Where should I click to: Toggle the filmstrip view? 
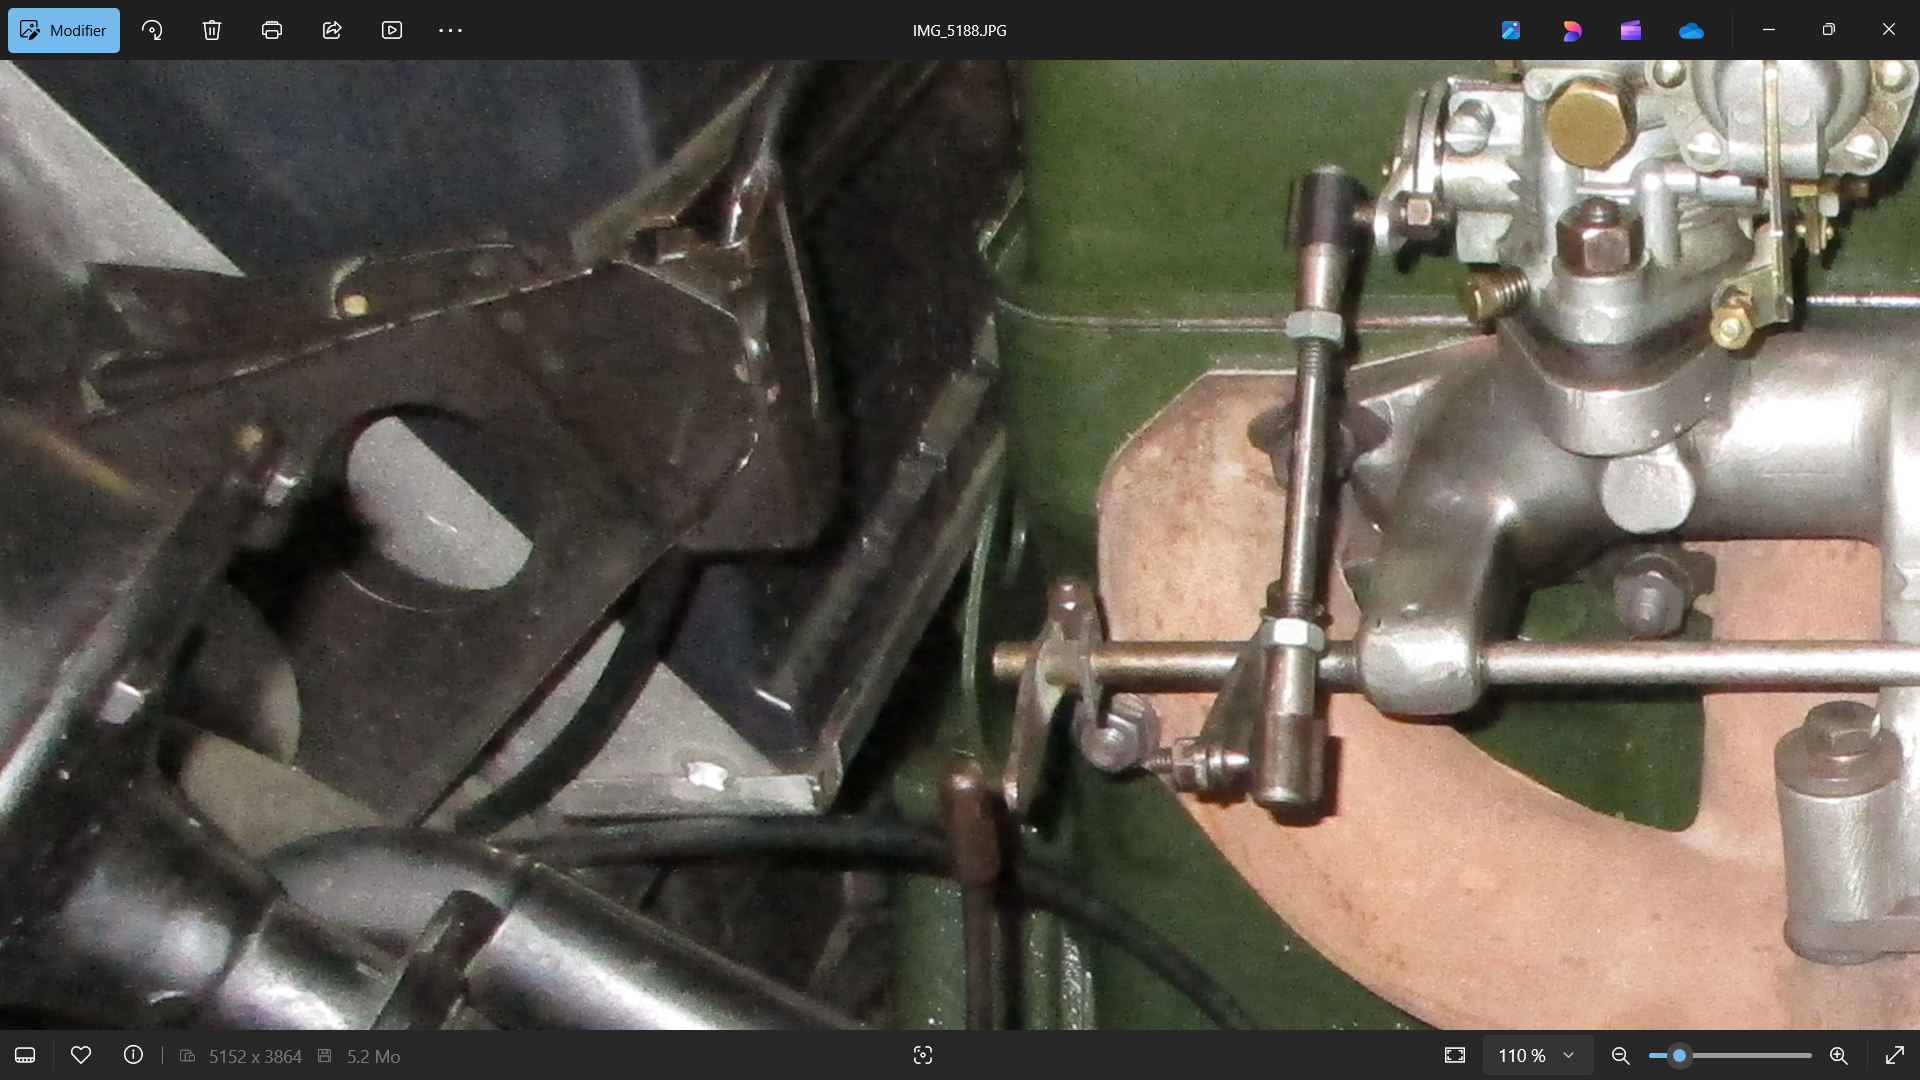pyautogui.click(x=25, y=1056)
